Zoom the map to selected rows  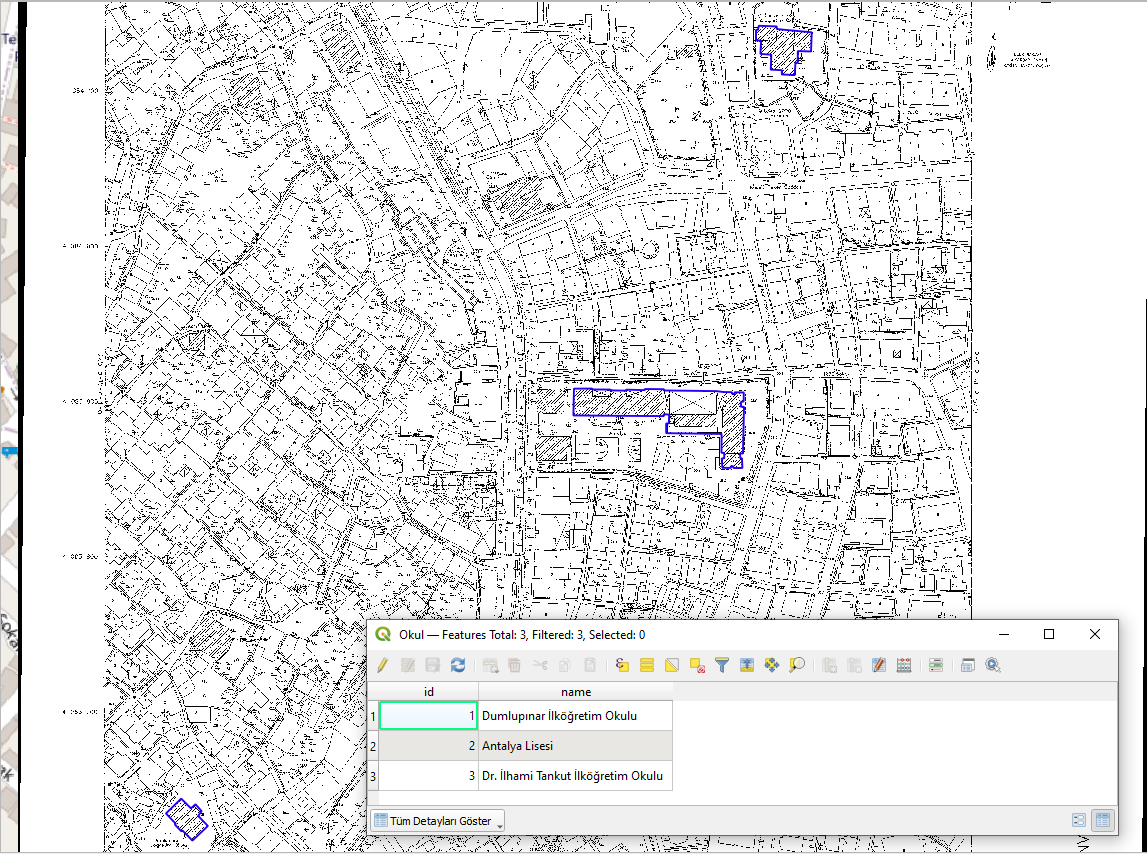click(x=797, y=665)
